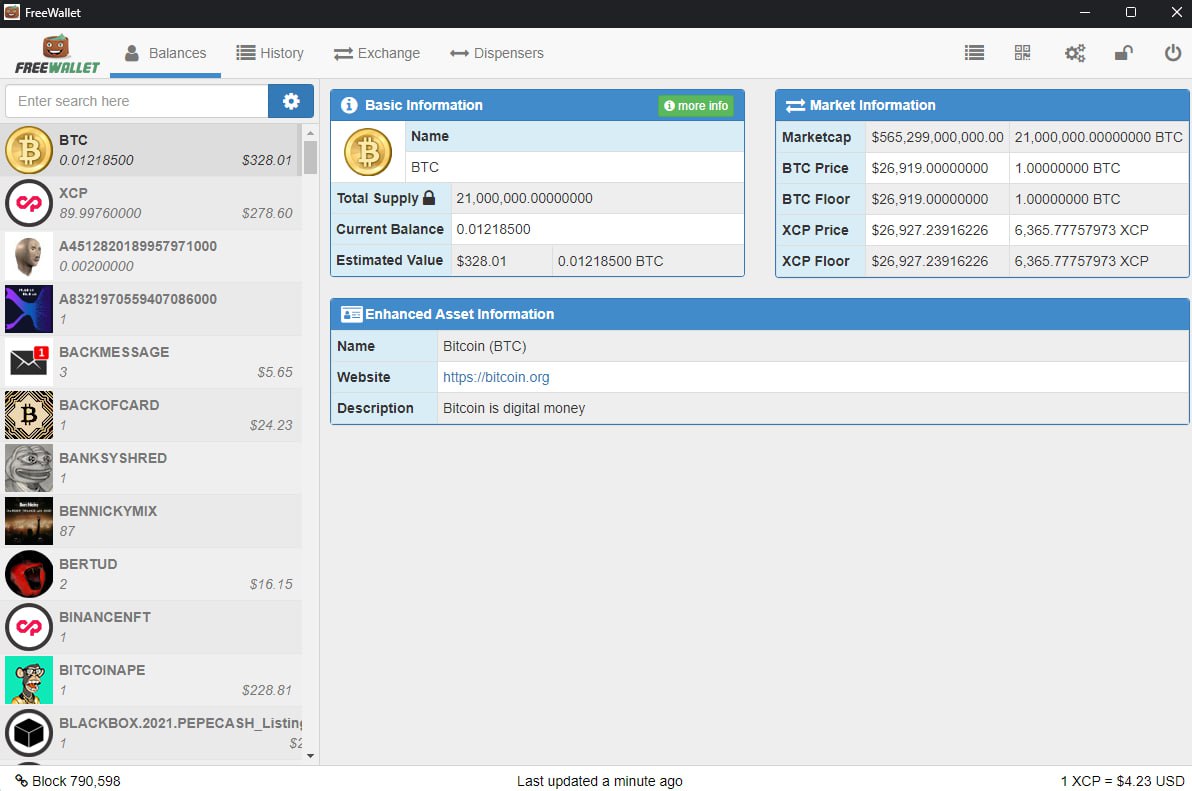Viewport: 1192px width, 791px height.
Task: Open the https://bitcoin.org website link
Action: click(496, 377)
